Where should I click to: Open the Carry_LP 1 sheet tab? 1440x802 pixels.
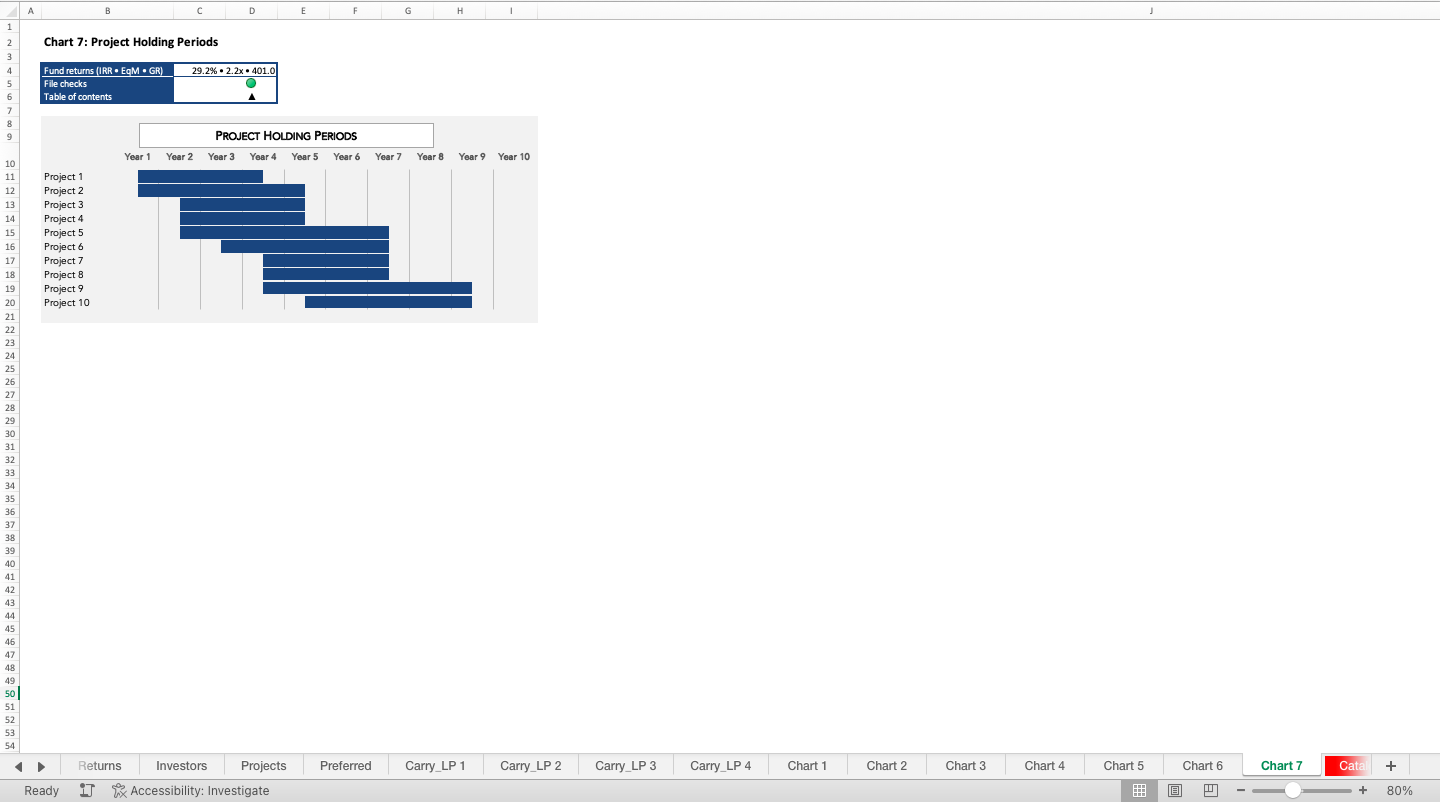click(435, 766)
